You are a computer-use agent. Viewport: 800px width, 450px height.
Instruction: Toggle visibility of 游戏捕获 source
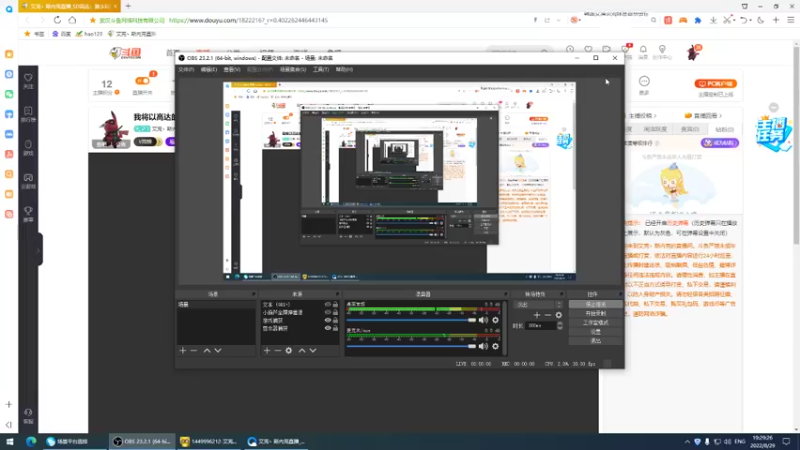[328, 320]
